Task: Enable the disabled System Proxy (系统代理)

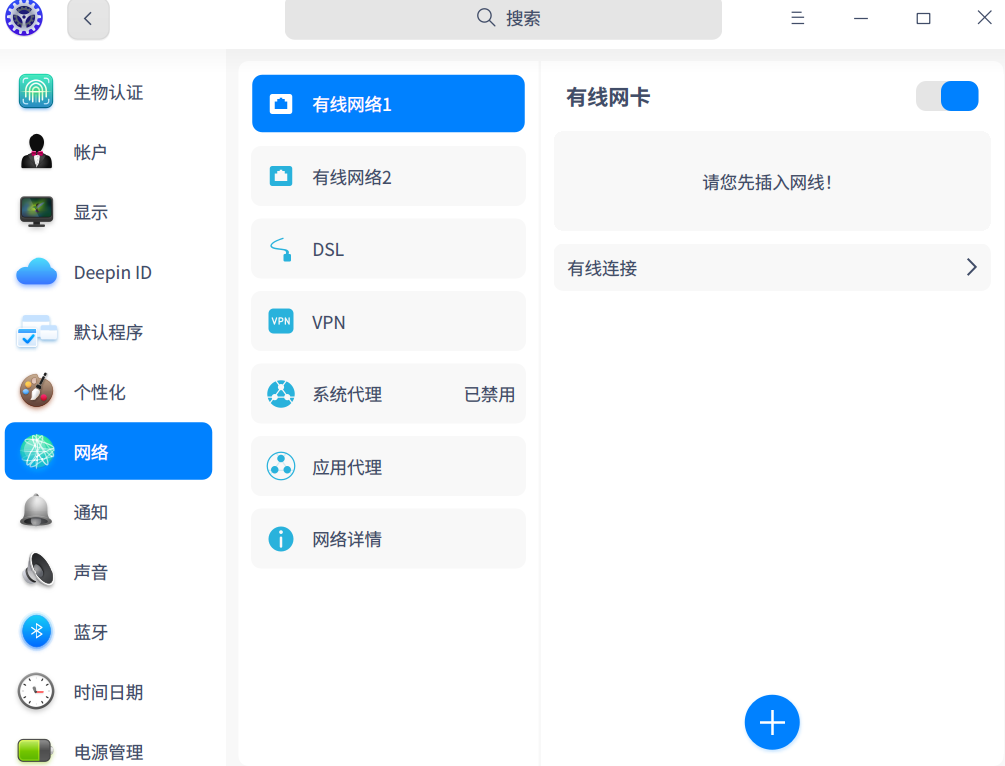Action: [x=388, y=394]
